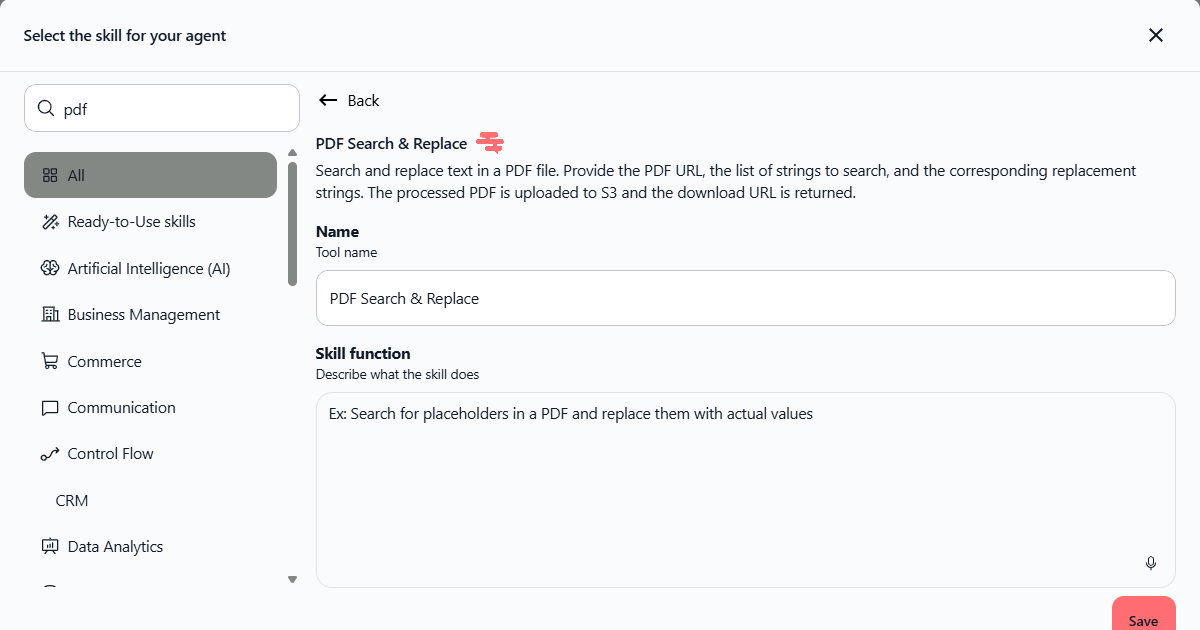Select the All category
The image size is (1200, 630).
click(x=150, y=175)
